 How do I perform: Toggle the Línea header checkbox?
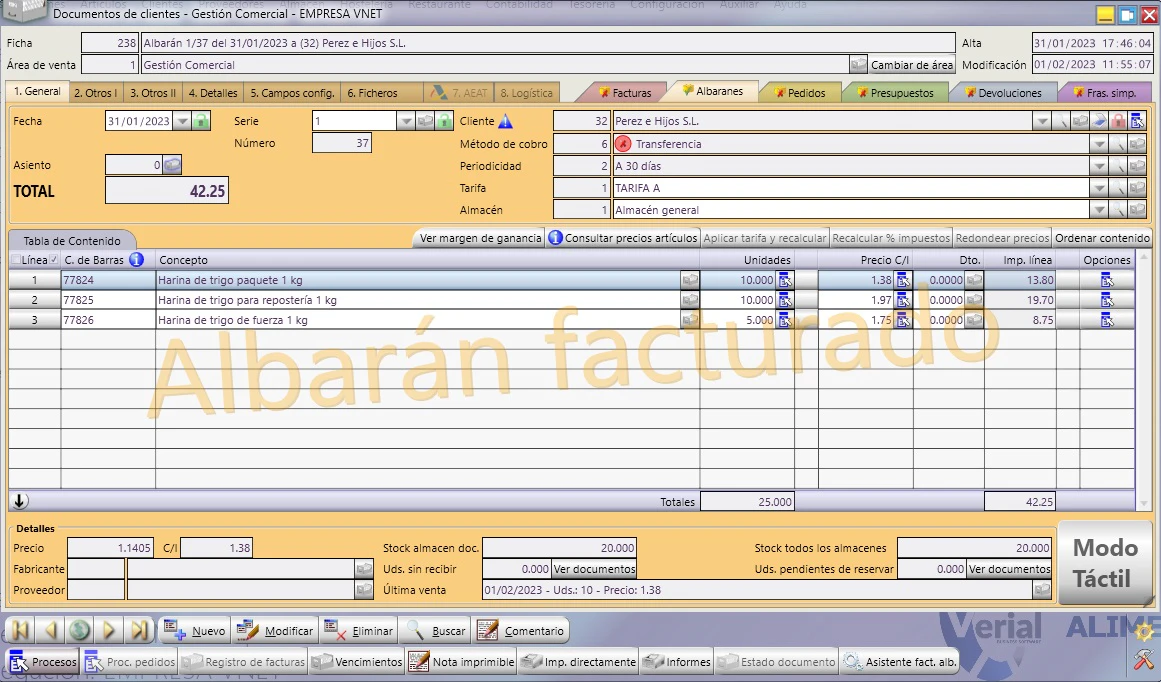pyautogui.click(x=16, y=260)
